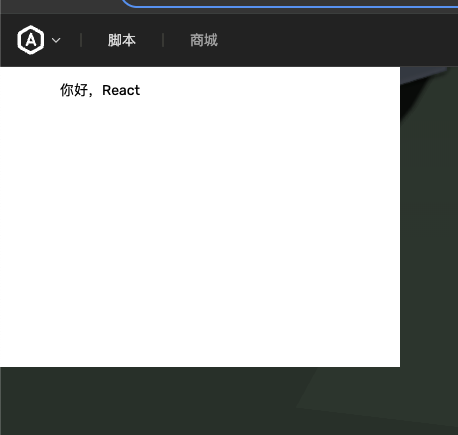
Task: Click the 你好 characters in the white panel
Action: (74, 90)
